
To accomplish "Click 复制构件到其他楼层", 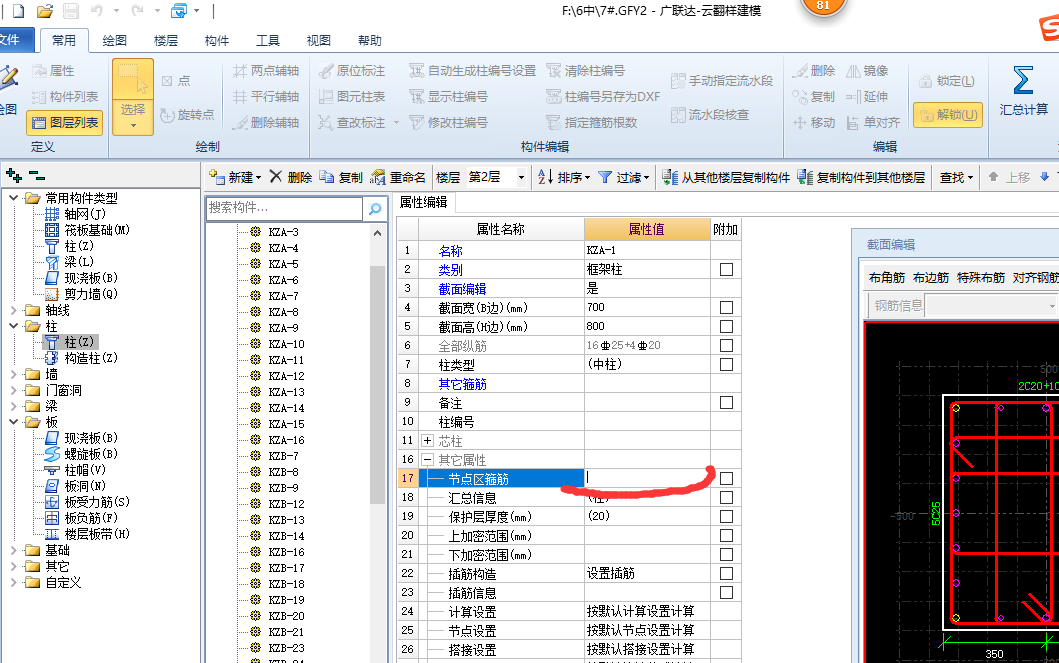I will pyautogui.click(x=861, y=177).
